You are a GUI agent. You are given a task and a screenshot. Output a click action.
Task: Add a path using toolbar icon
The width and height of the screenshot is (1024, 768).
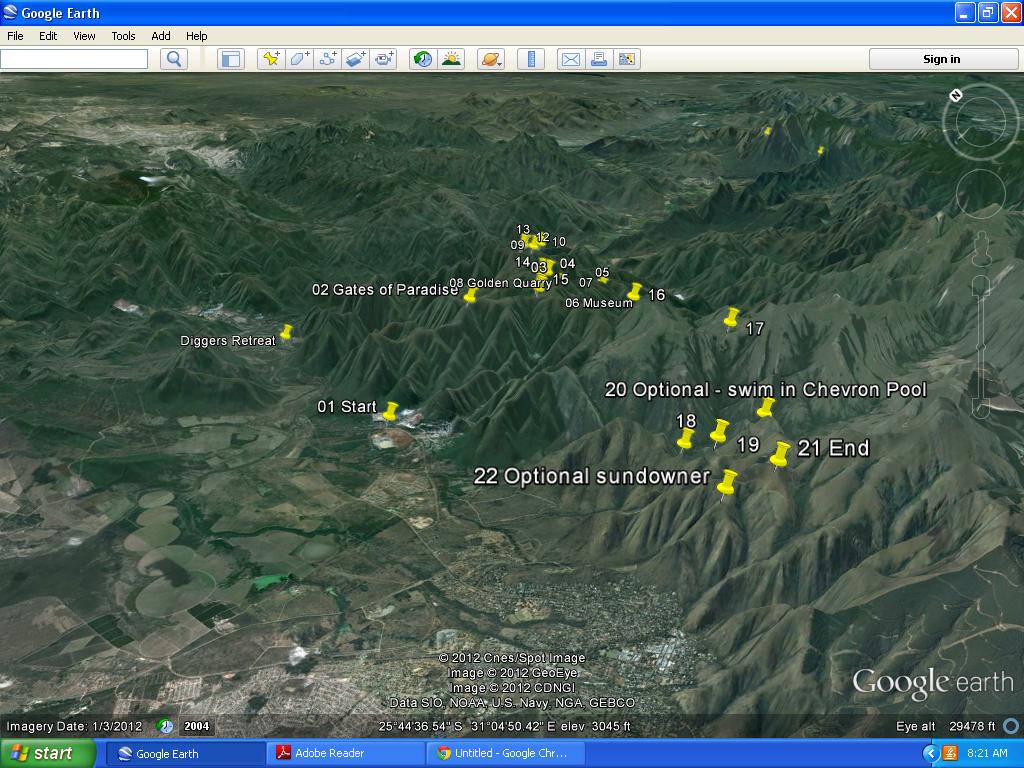pos(328,59)
